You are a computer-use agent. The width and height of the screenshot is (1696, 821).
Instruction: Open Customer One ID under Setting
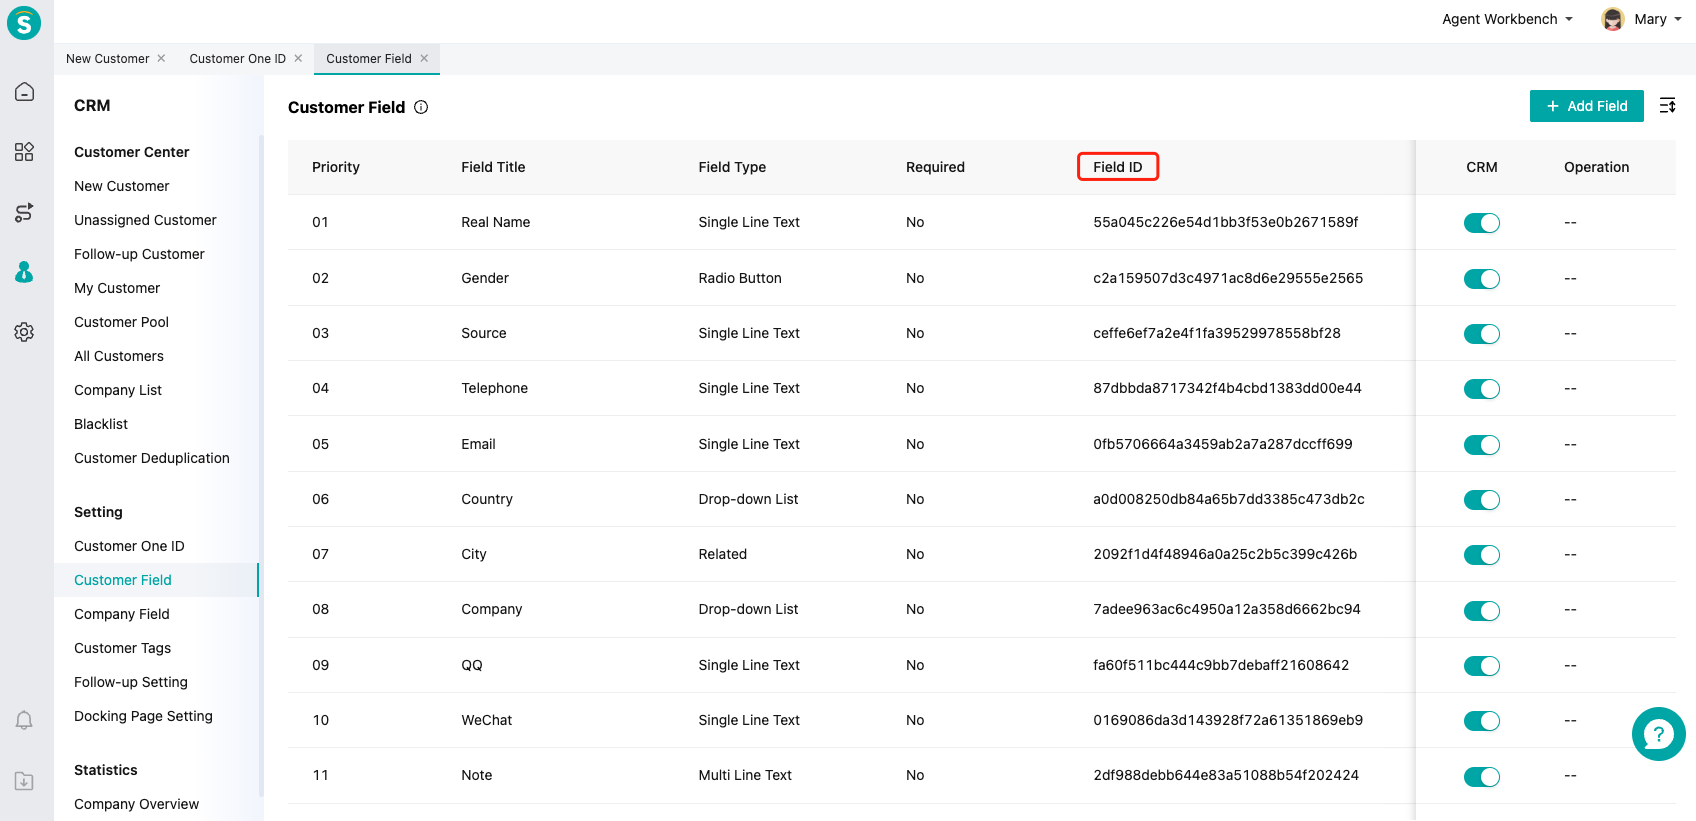coord(129,546)
